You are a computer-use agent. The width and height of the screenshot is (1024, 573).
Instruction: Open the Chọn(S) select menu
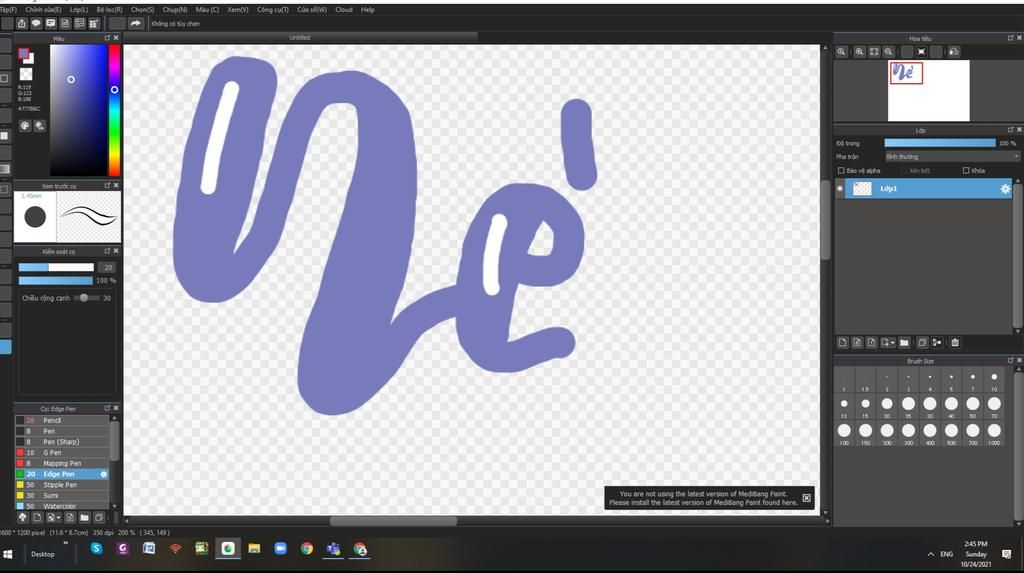pyautogui.click(x=142, y=10)
